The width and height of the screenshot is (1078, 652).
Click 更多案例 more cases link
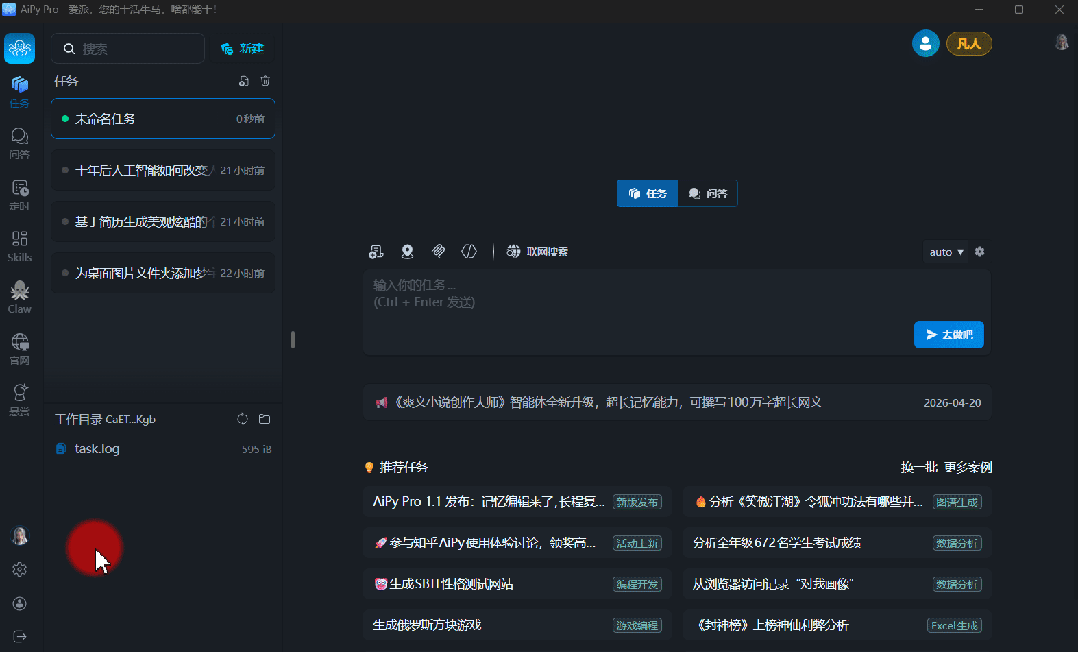point(968,468)
